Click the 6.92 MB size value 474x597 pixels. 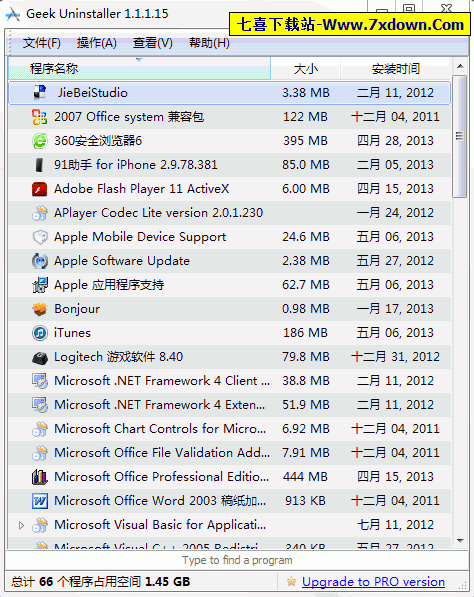[x=306, y=428]
